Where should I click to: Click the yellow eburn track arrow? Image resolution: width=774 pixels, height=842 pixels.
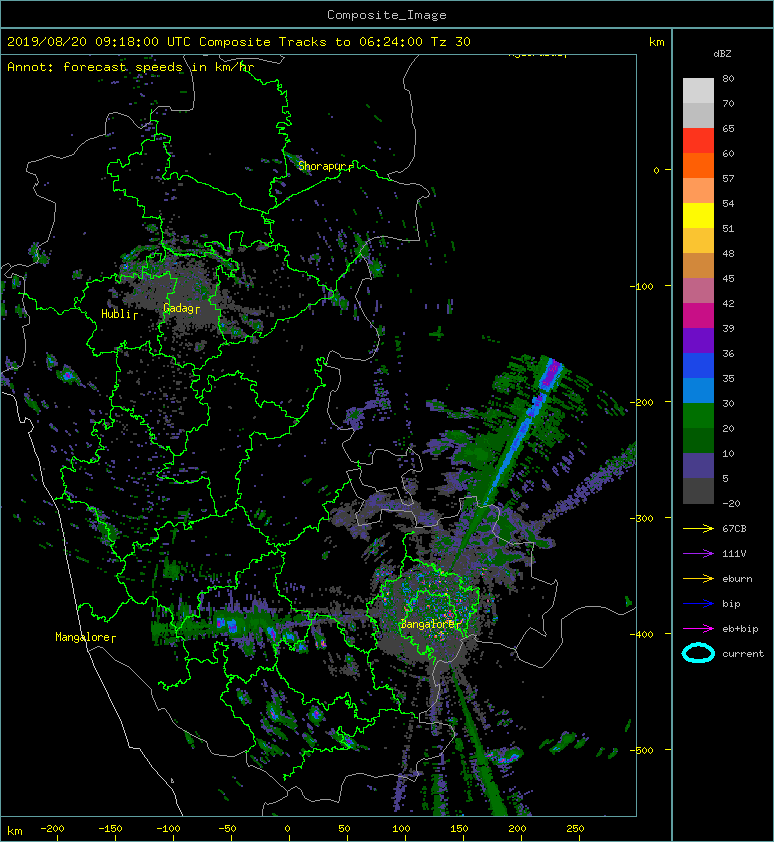698,579
